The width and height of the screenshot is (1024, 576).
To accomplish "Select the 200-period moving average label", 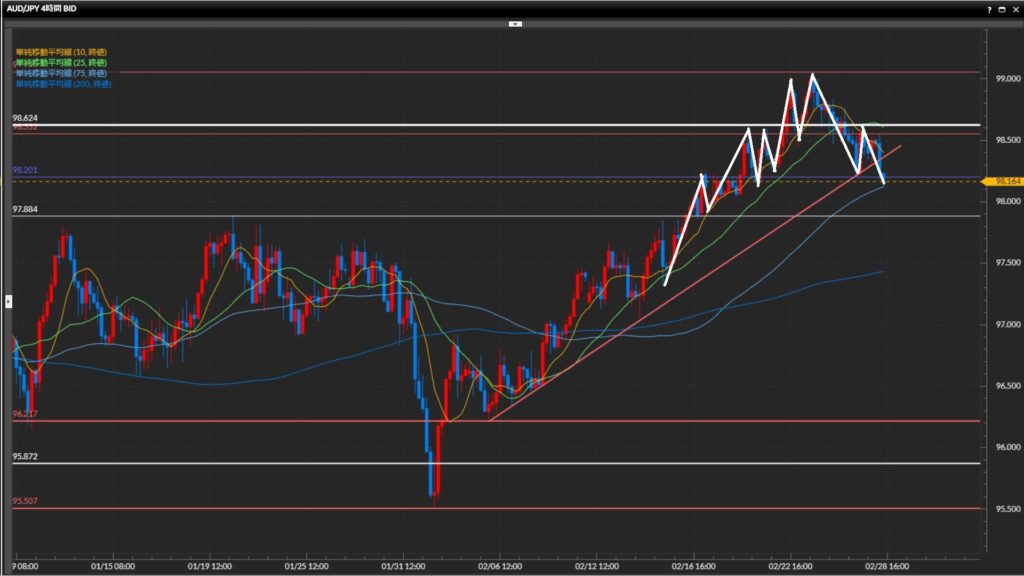I will click(64, 84).
